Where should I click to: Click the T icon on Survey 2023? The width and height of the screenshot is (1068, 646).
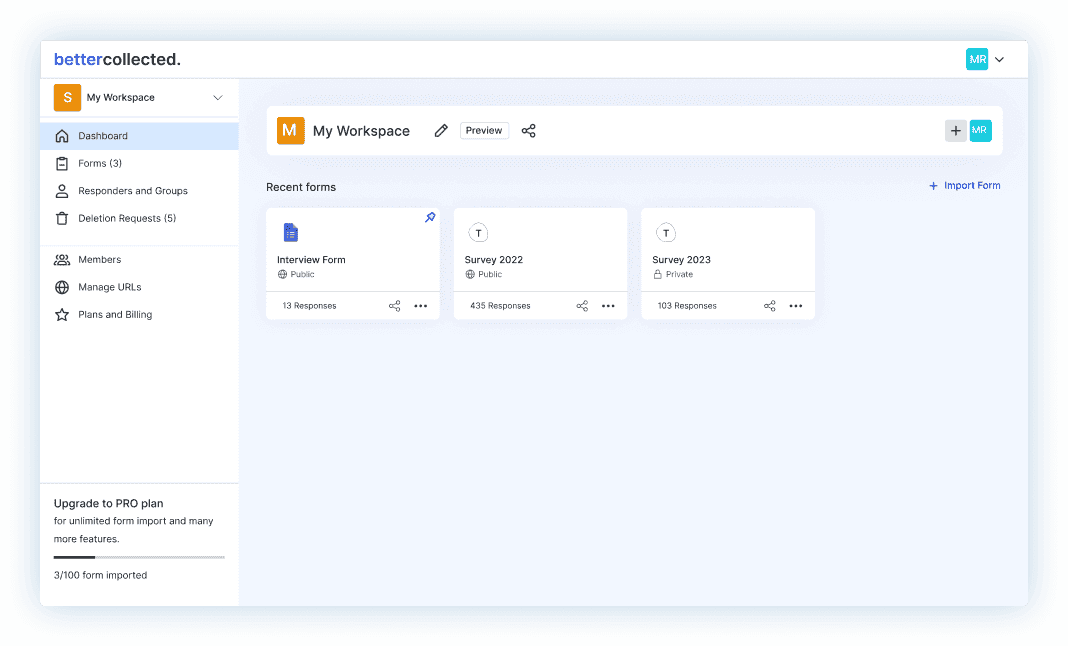pos(666,233)
